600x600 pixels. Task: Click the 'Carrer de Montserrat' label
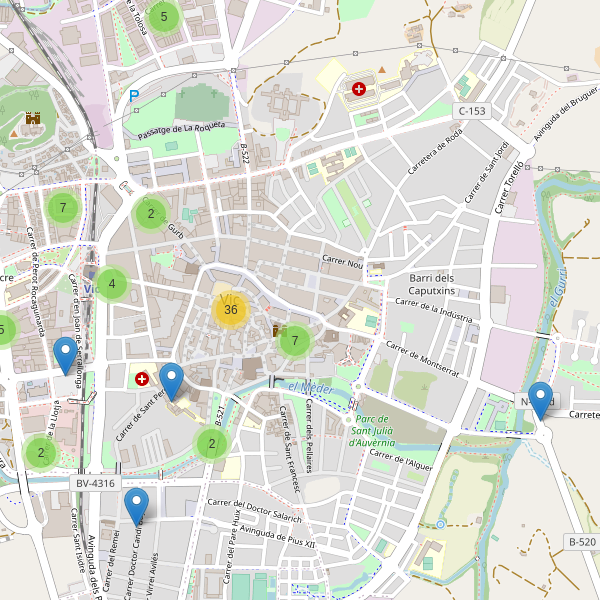tap(422, 359)
